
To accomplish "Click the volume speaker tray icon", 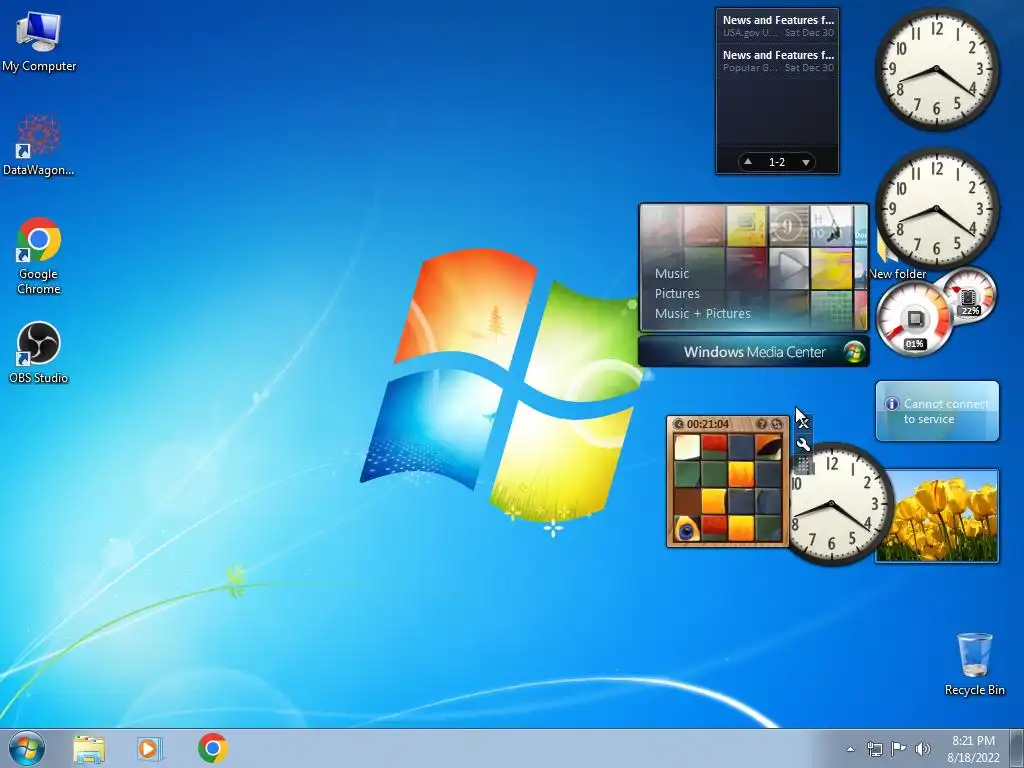I will [923, 749].
